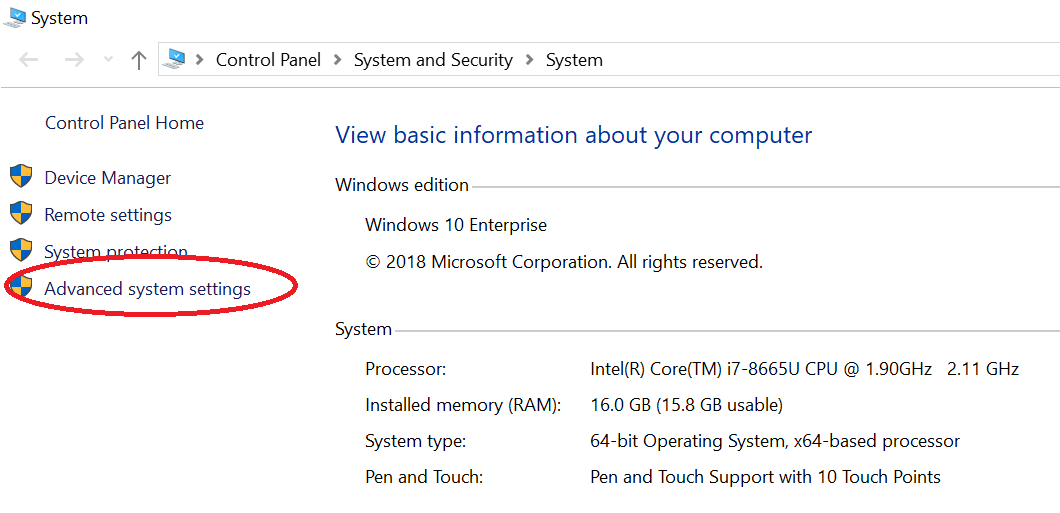Click the shield icon beside Remote settings

[21, 213]
